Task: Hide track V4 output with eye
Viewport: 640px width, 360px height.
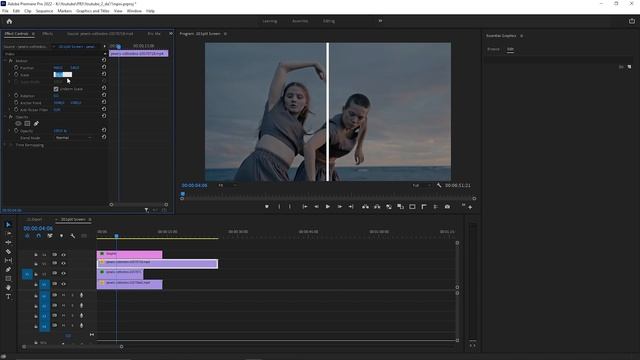Action: (64, 255)
